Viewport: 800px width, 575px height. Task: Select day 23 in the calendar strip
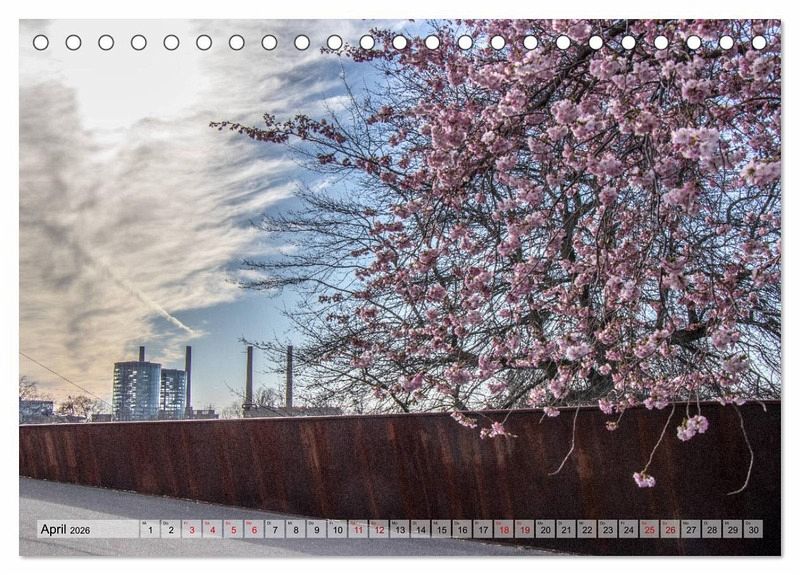click(x=608, y=529)
